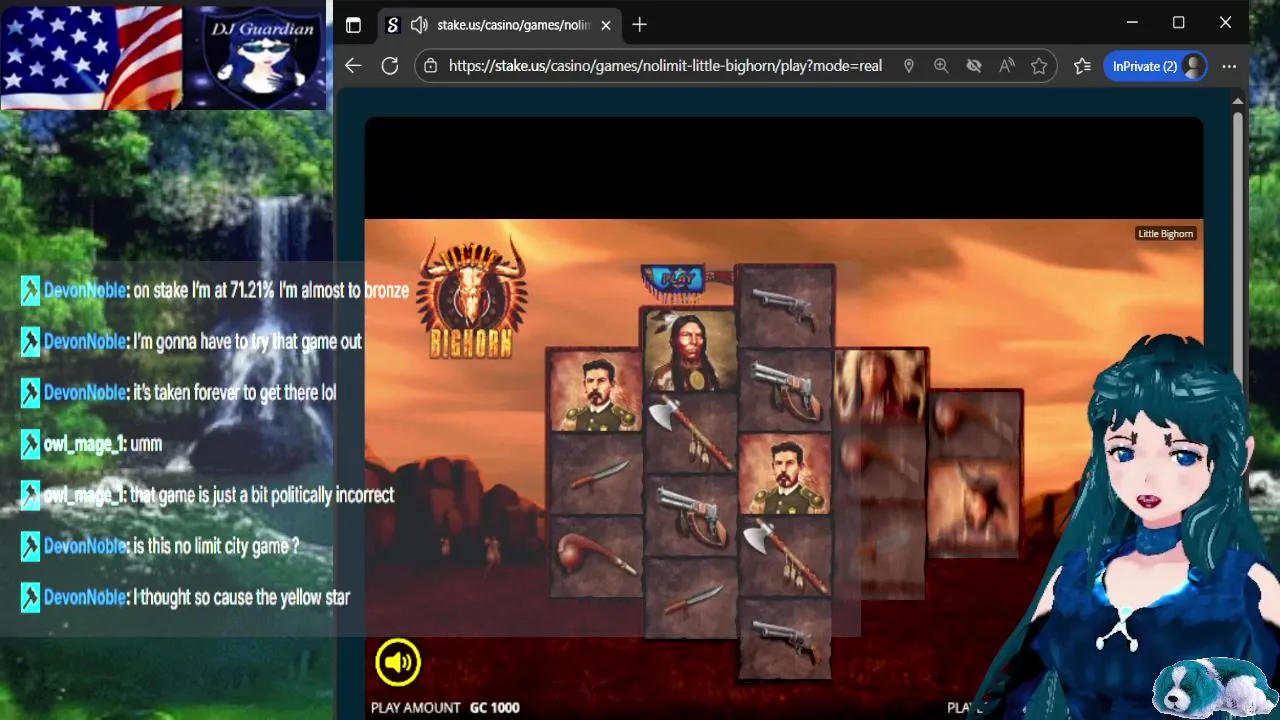Mute the tab with the speaker icon
1280x720 pixels.
pos(419,25)
